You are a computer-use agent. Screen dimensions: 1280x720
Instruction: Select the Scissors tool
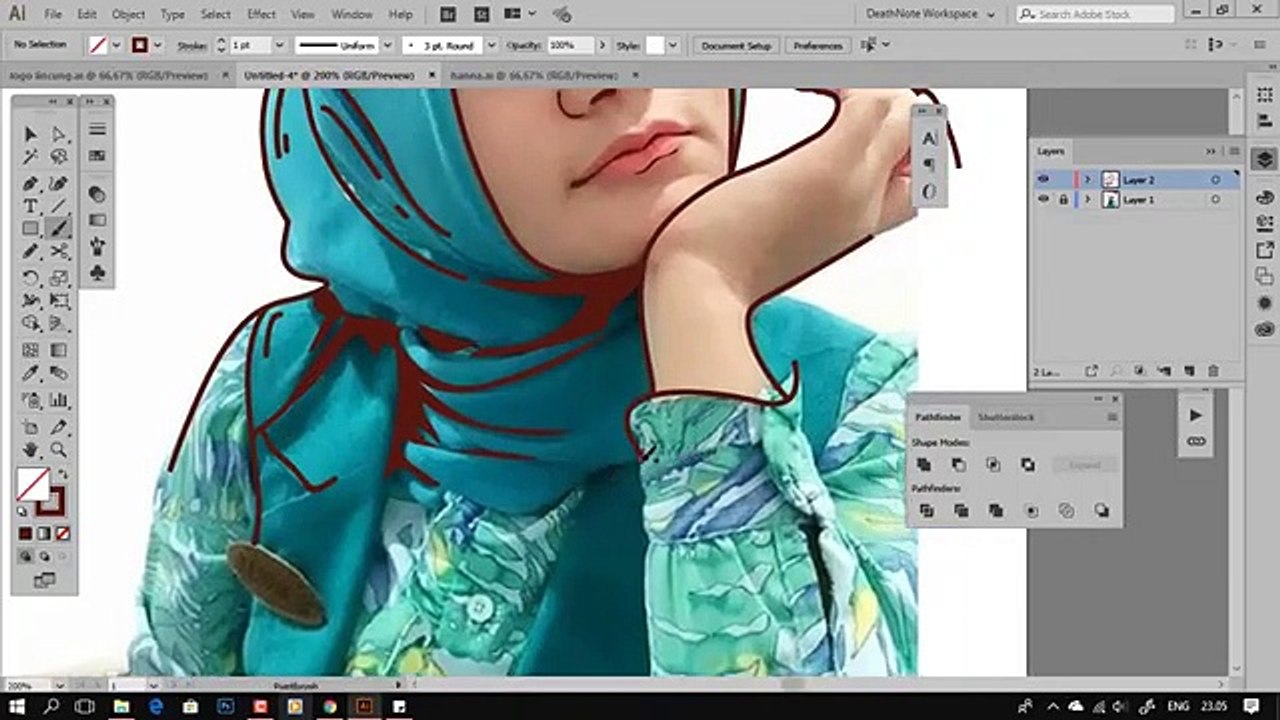tap(59, 252)
